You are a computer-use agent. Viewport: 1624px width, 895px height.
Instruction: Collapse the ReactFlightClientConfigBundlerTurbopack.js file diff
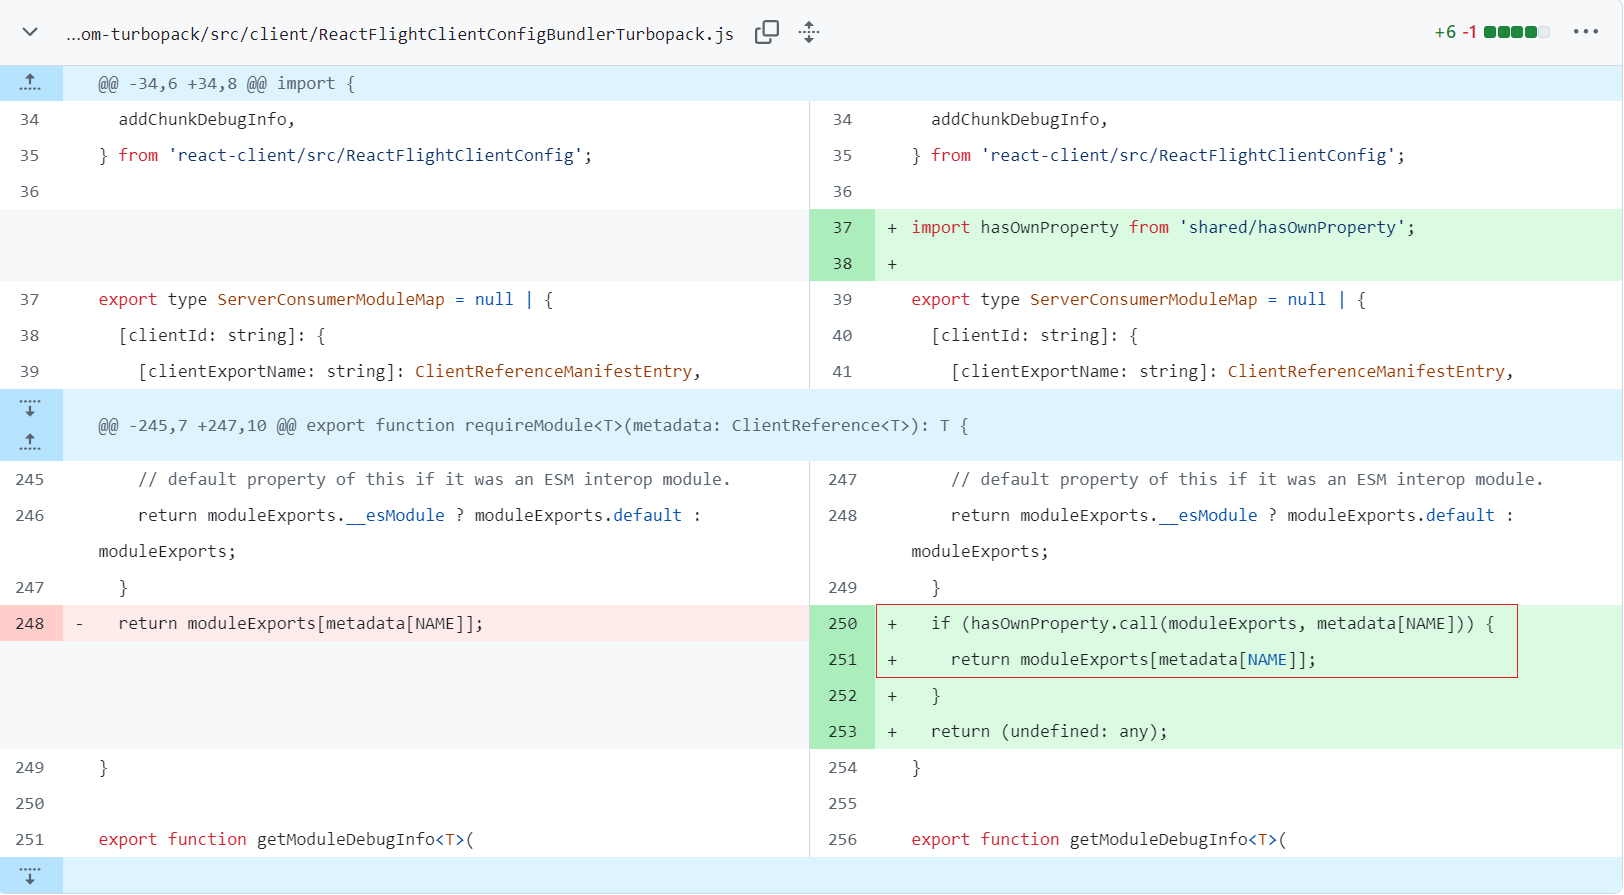pos(30,32)
